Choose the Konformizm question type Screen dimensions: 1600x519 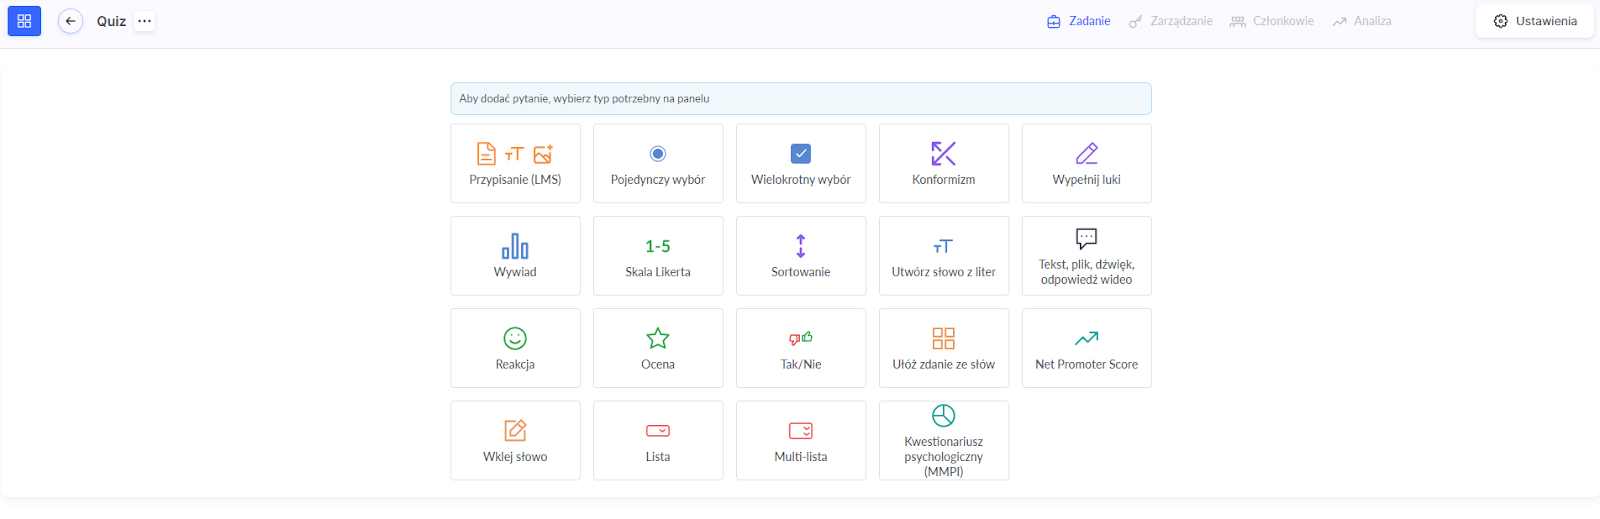click(x=943, y=163)
